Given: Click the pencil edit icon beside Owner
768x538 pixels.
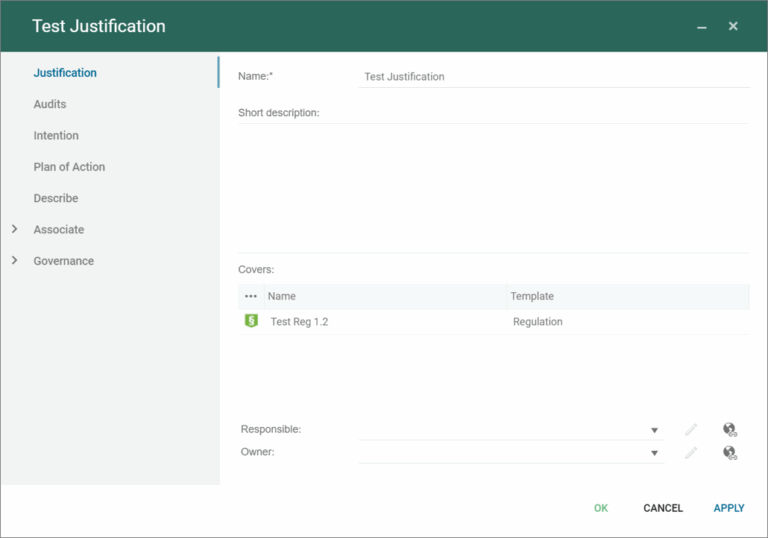Looking at the screenshot, I should 691,453.
